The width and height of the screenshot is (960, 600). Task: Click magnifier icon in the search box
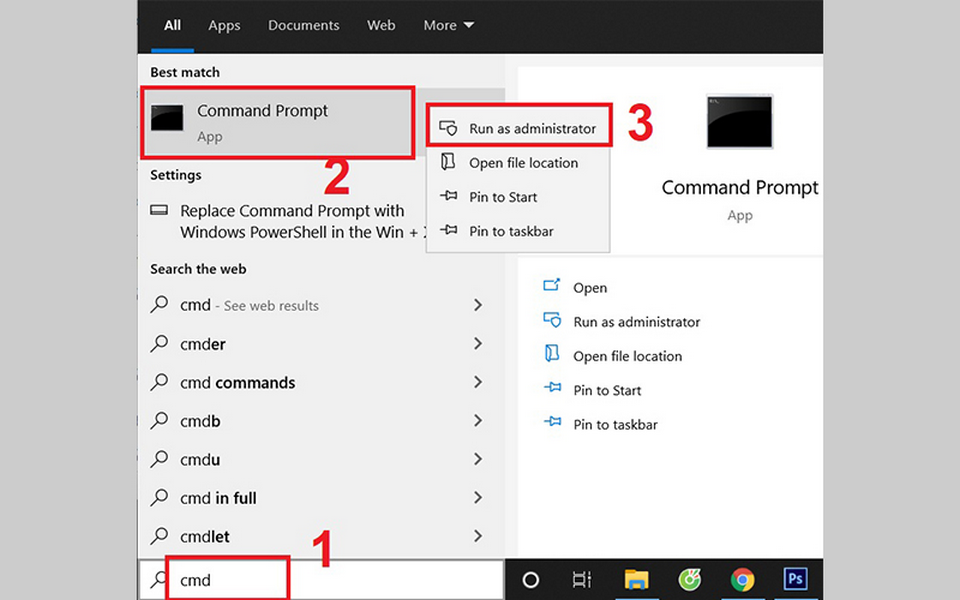[x=159, y=579]
